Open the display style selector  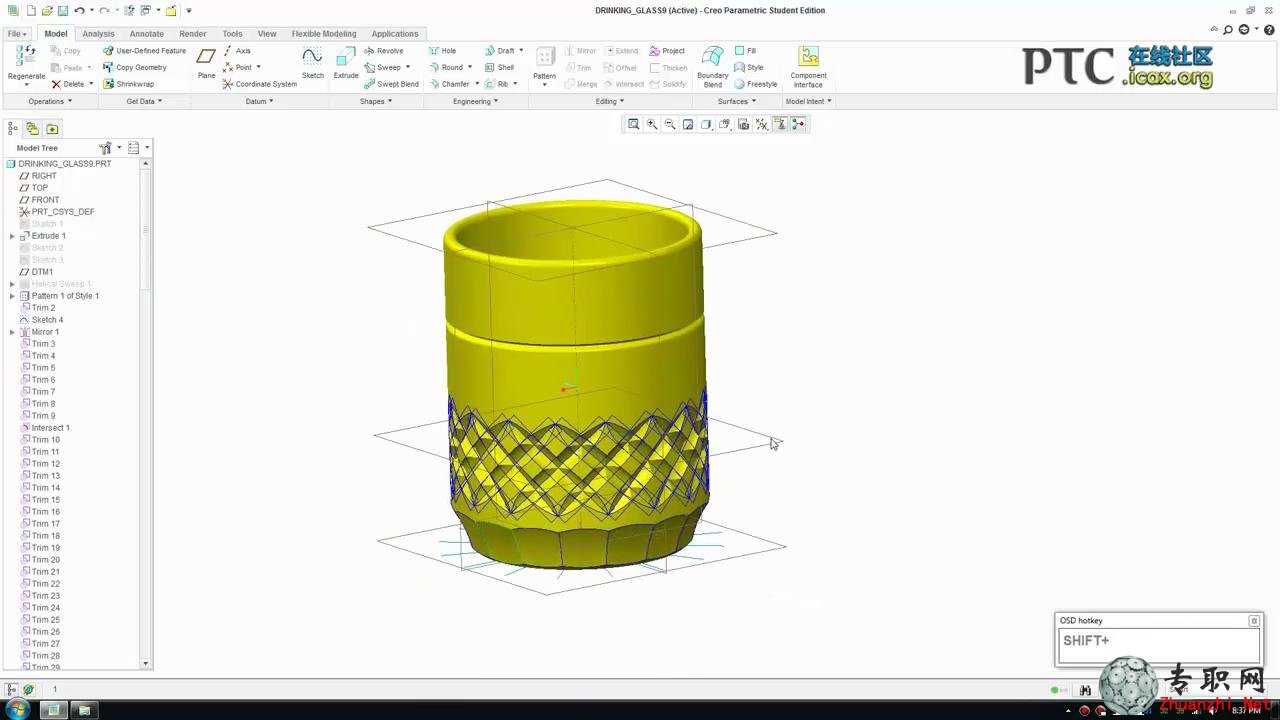[706, 124]
